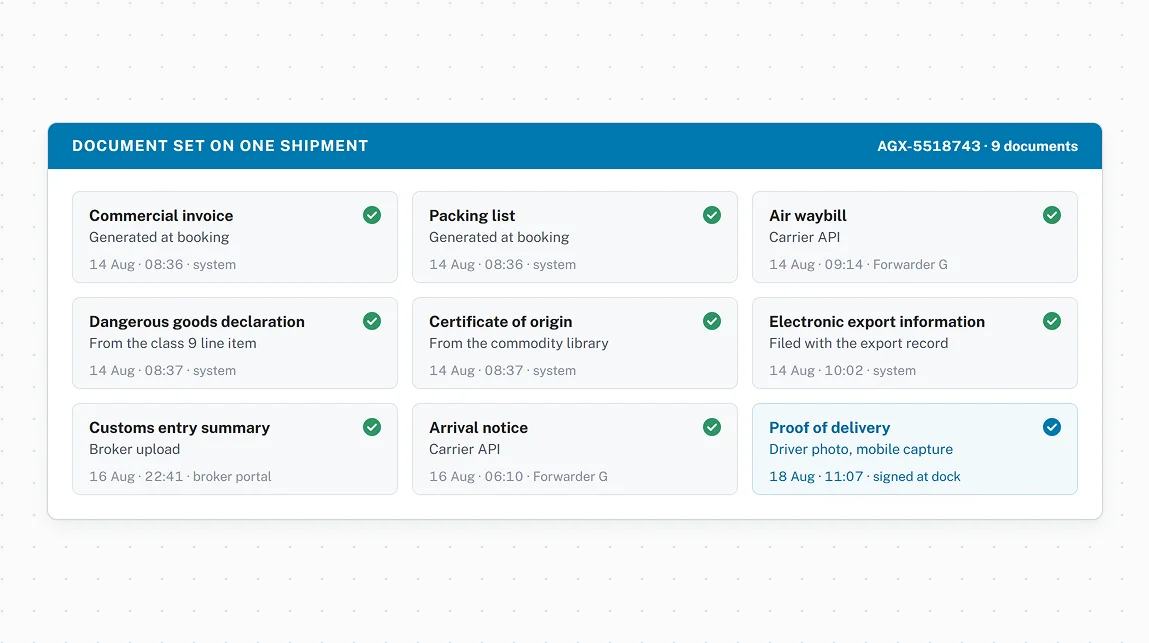The height and width of the screenshot is (643, 1149).
Task: Click 'Broker upload' description
Action: 135,449
